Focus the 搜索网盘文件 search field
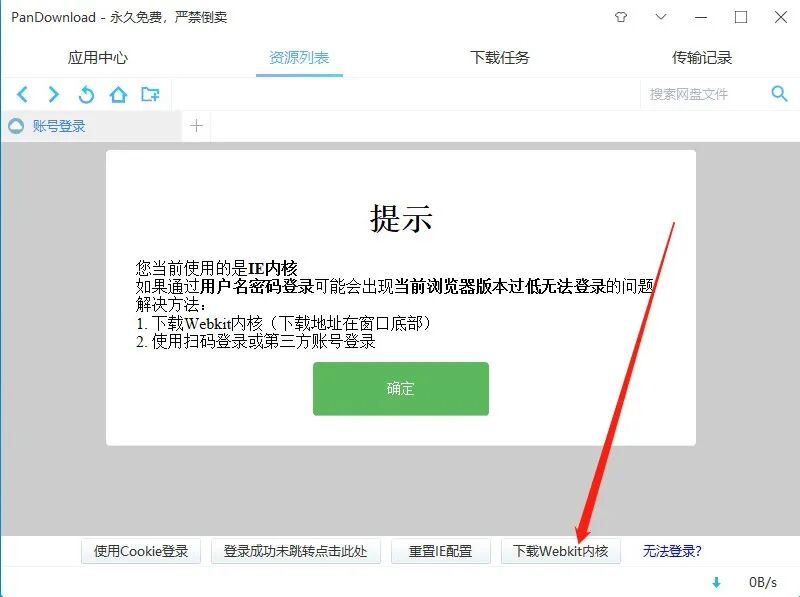Viewport: 800px width, 597px height. [x=703, y=94]
